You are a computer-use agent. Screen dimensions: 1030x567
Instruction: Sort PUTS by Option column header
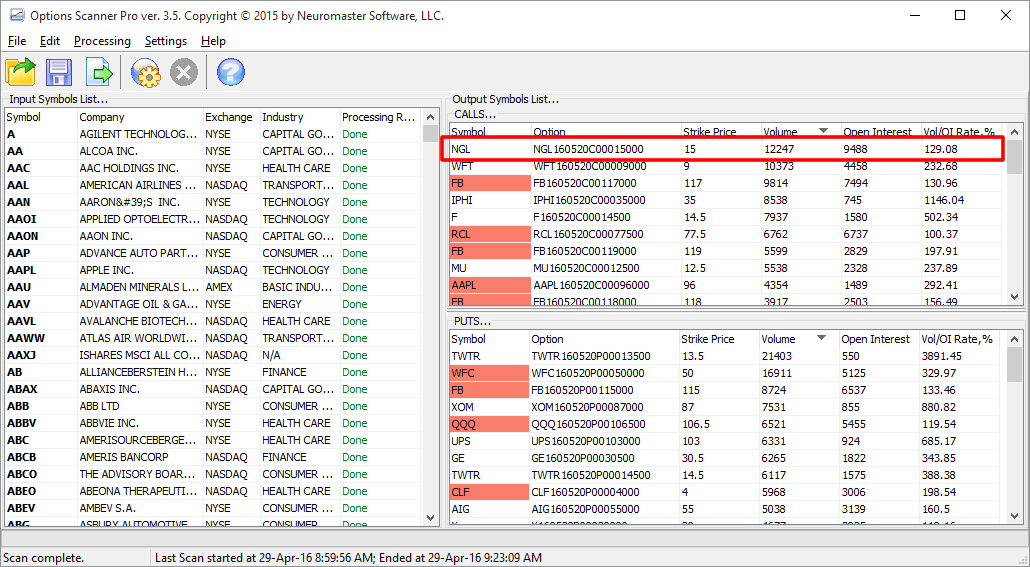point(604,339)
